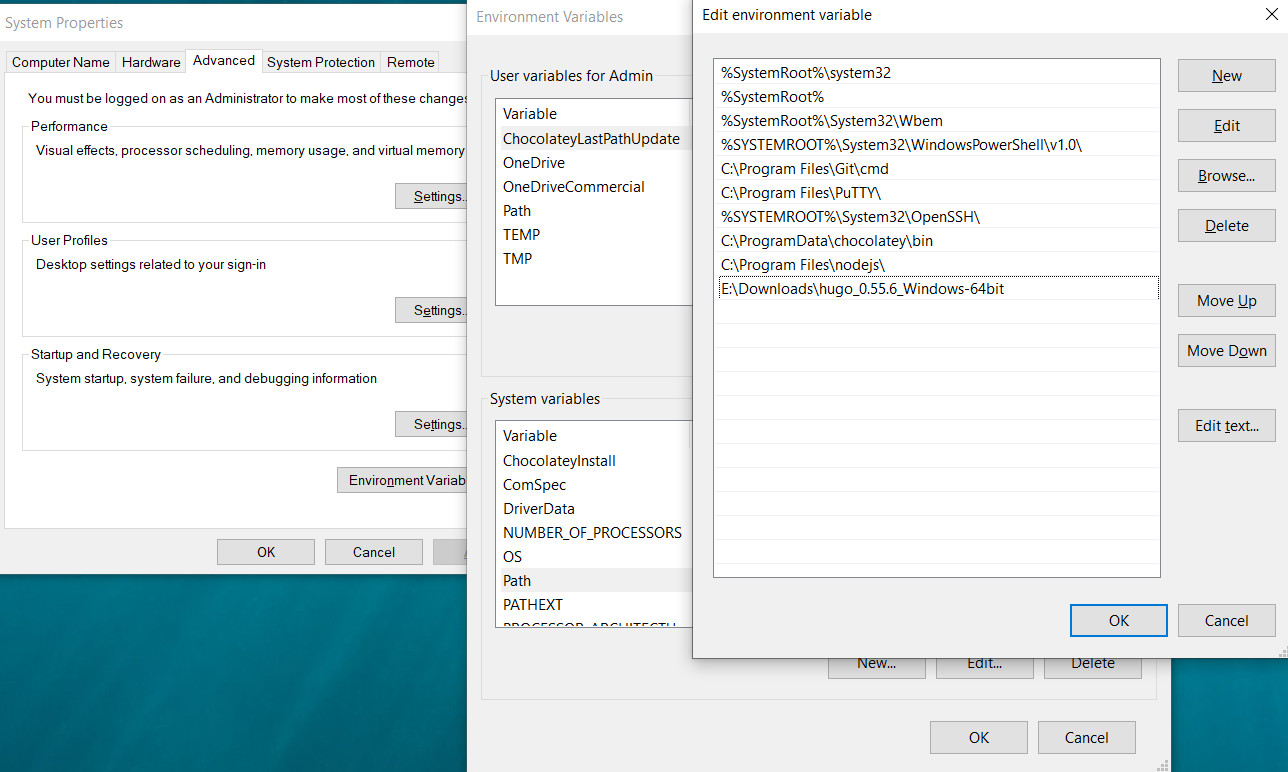Click OK in Environment Variables window
Viewport: 1288px width, 772px height.
tap(979, 738)
